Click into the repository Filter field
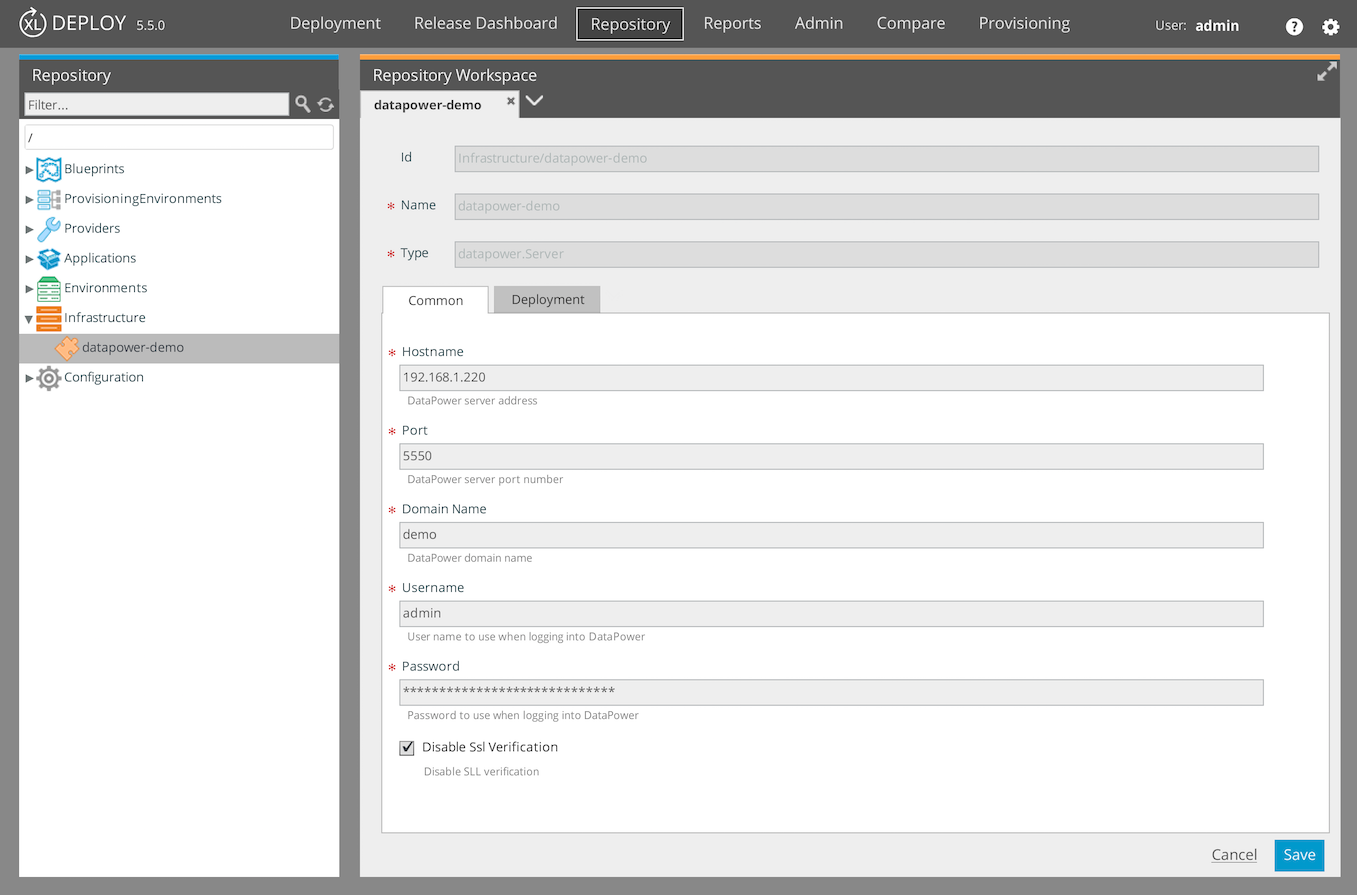The height and width of the screenshot is (895, 1357). [157, 104]
